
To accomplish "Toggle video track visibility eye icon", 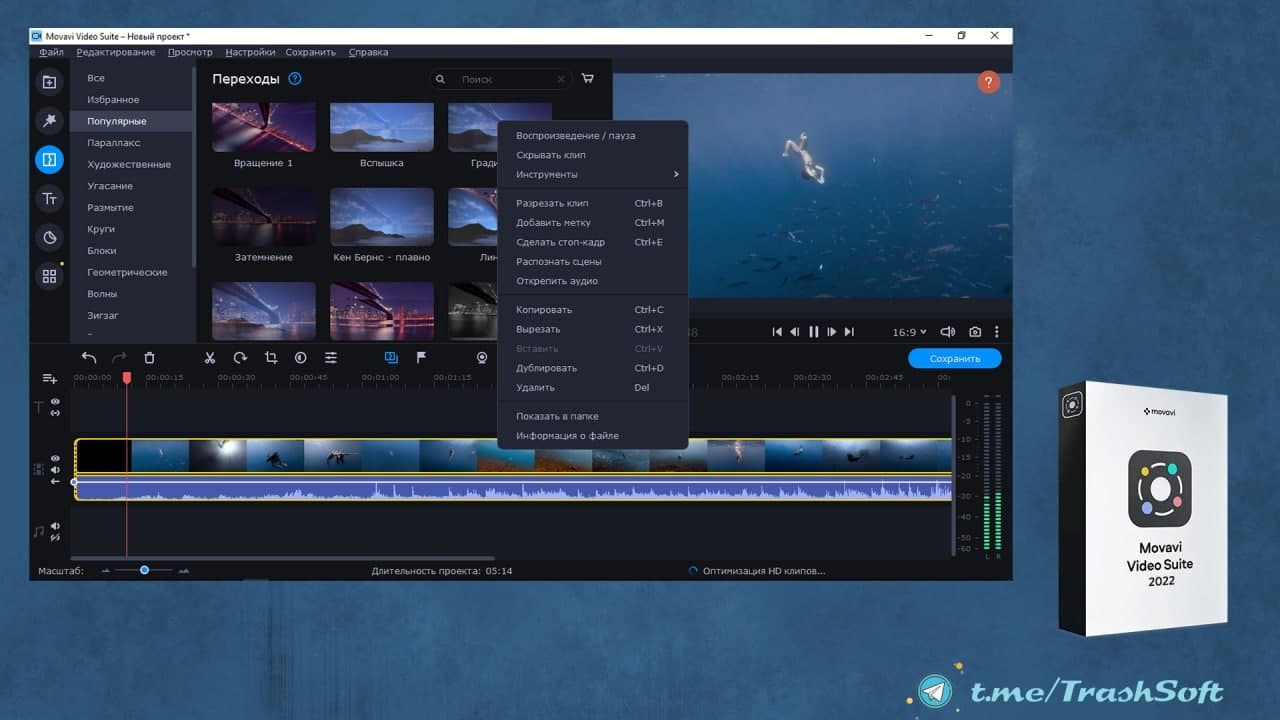I will click(55, 459).
